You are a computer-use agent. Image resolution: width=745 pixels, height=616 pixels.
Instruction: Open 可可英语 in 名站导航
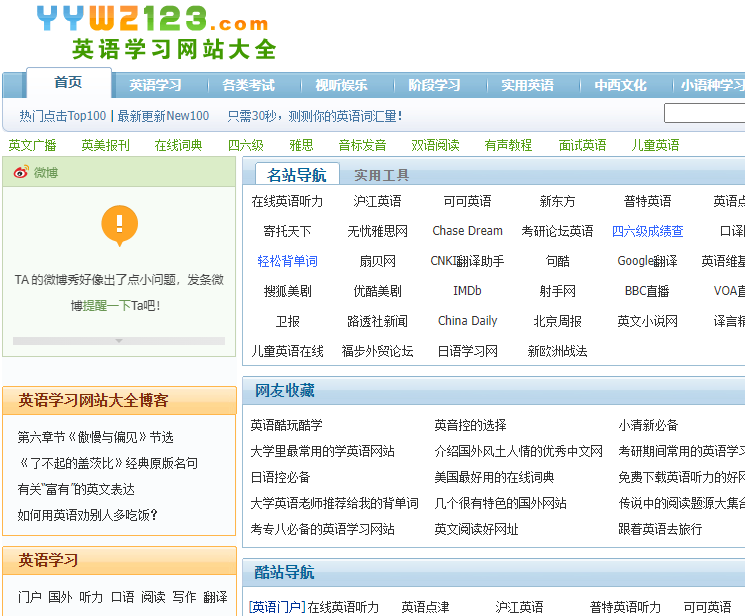tap(467, 201)
